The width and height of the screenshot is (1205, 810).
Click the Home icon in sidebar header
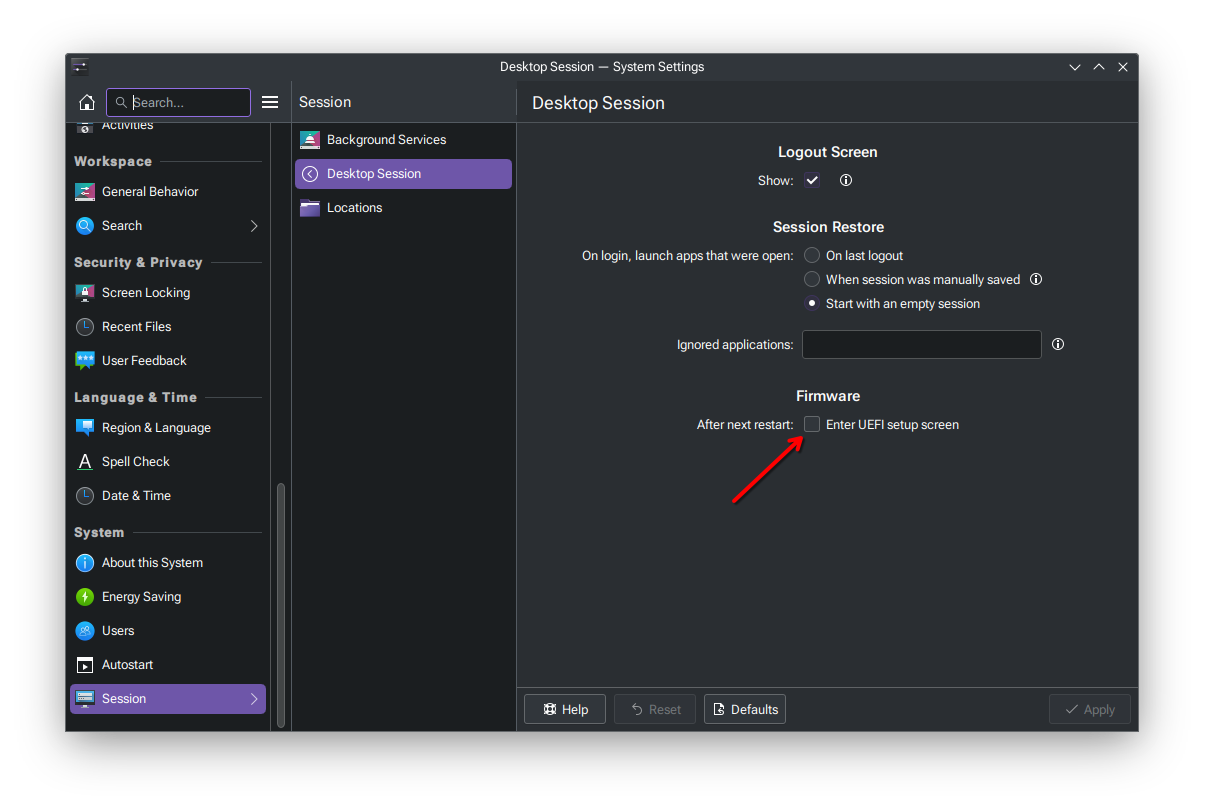[x=87, y=102]
